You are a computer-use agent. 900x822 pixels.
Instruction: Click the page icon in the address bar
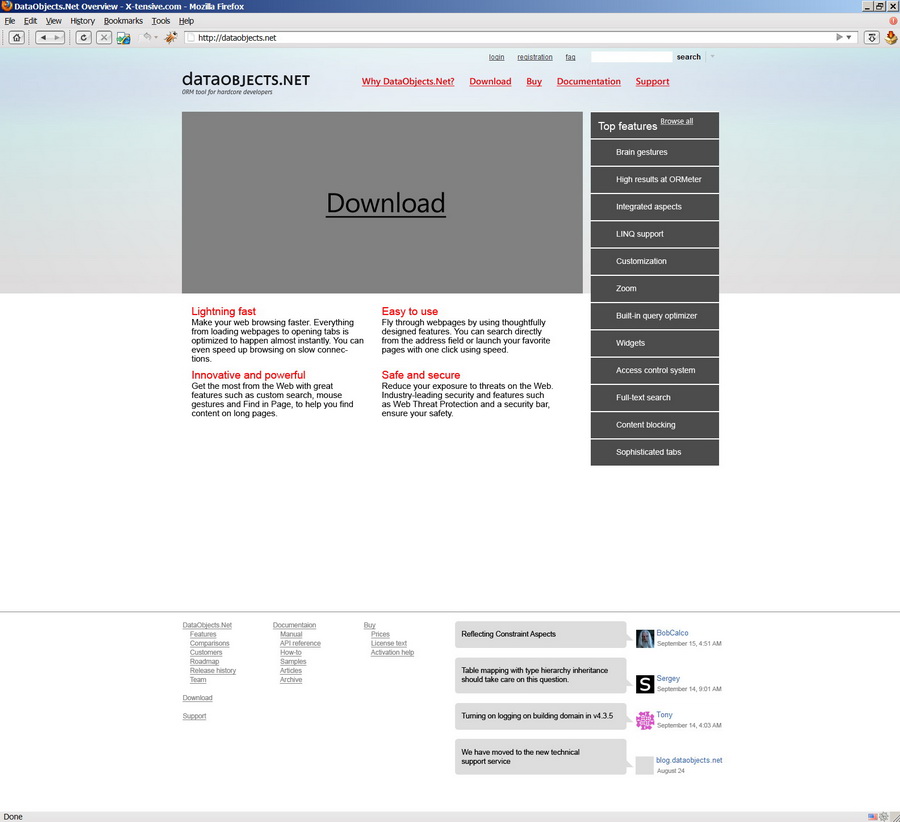(191, 38)
